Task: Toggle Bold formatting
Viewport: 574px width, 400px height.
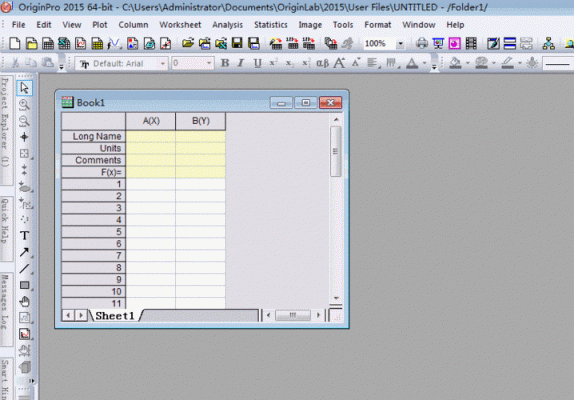Action: 225,63
